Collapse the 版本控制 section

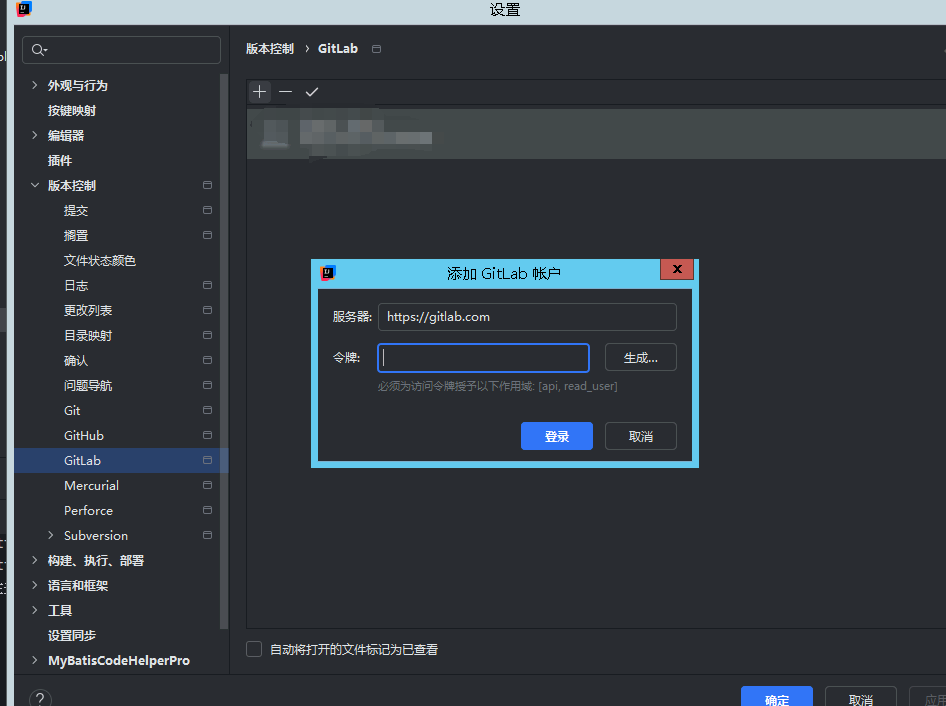click(x=35, y=185)
